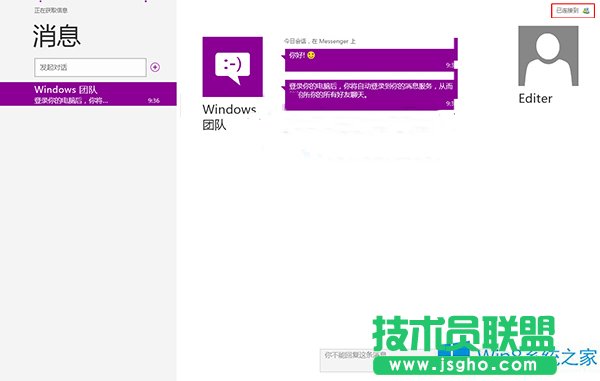Click the 消息 heading

(57, 36)
